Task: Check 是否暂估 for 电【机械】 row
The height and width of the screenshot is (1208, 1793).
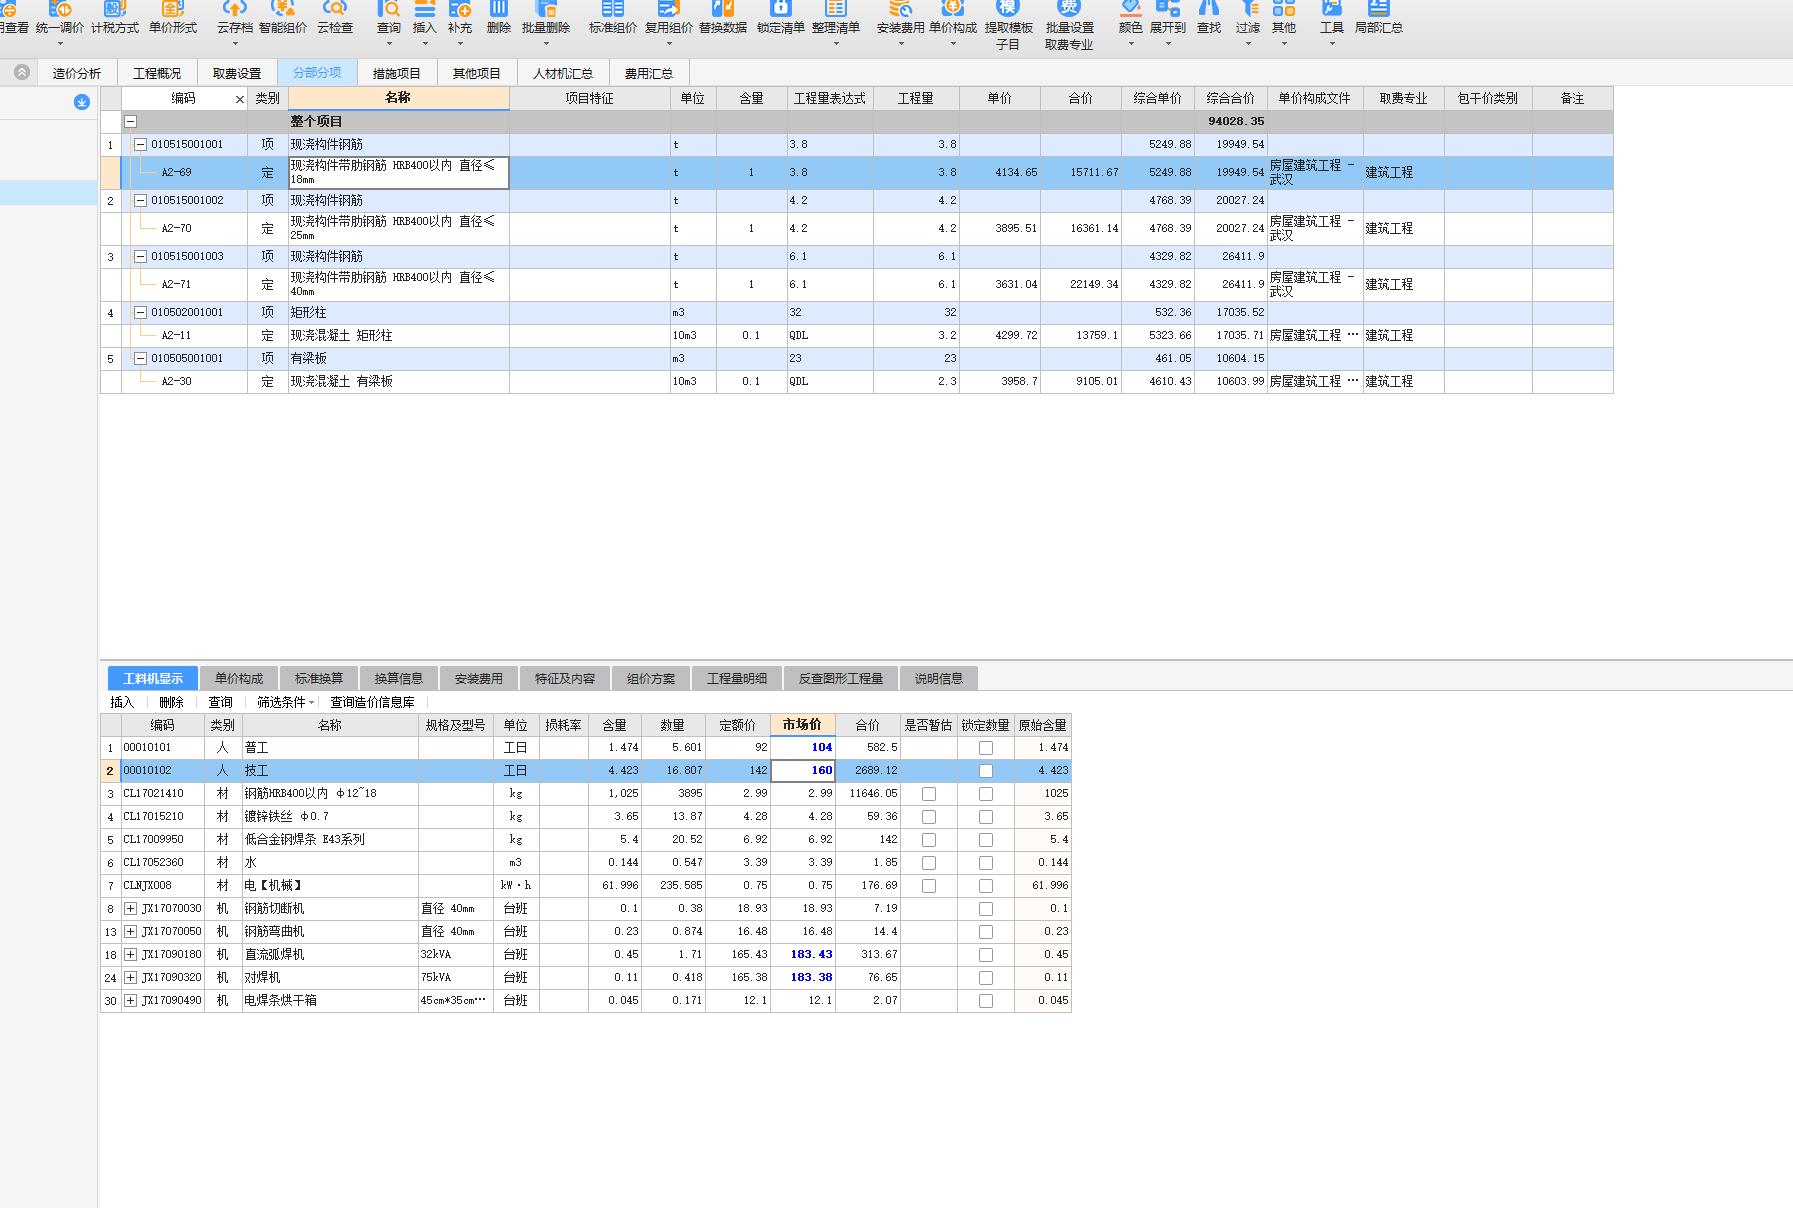Action: [x=929, y=886]
